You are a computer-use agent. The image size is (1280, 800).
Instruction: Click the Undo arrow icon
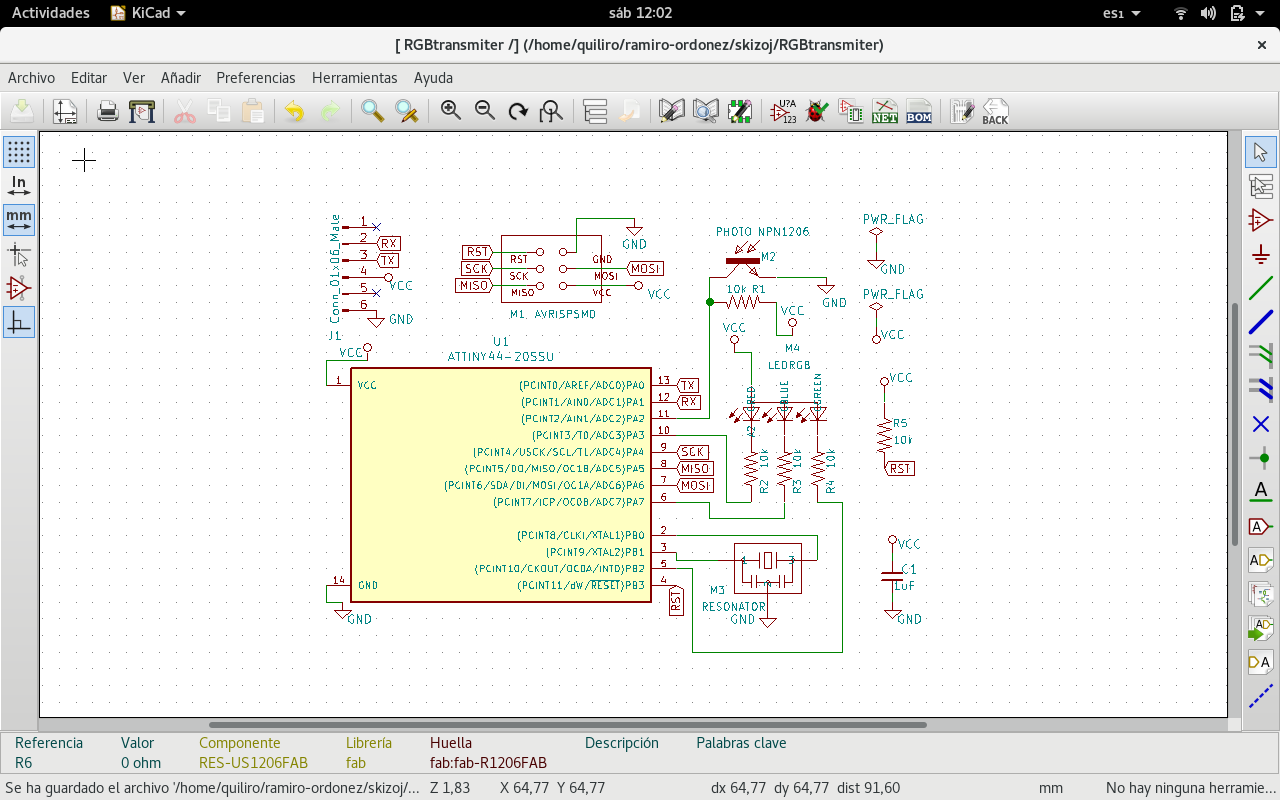tap(294, 111)
